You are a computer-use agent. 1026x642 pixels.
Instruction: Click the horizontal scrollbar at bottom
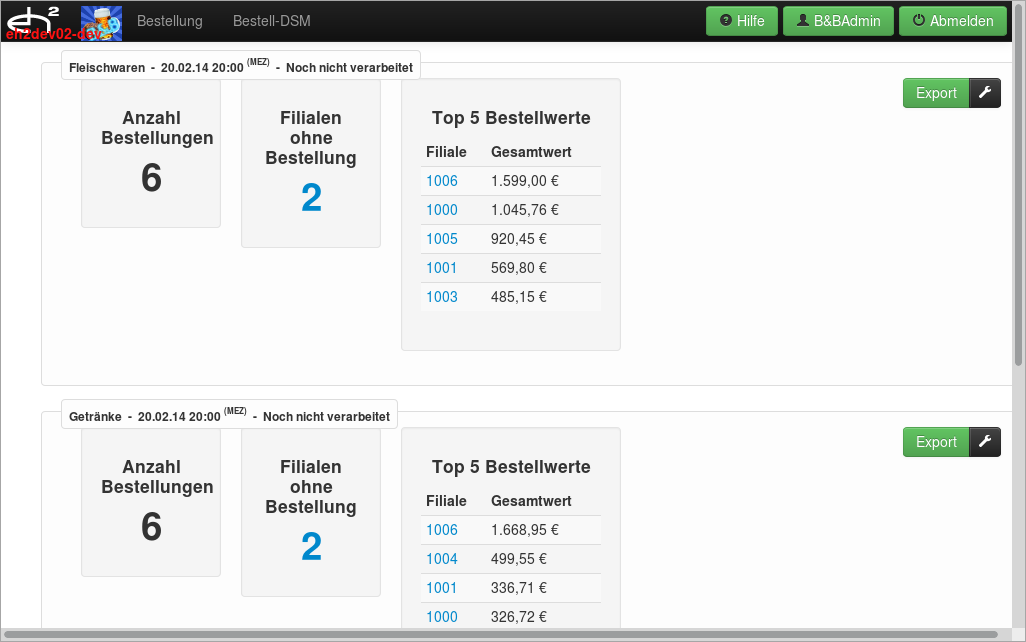click(x=500, y=634)
